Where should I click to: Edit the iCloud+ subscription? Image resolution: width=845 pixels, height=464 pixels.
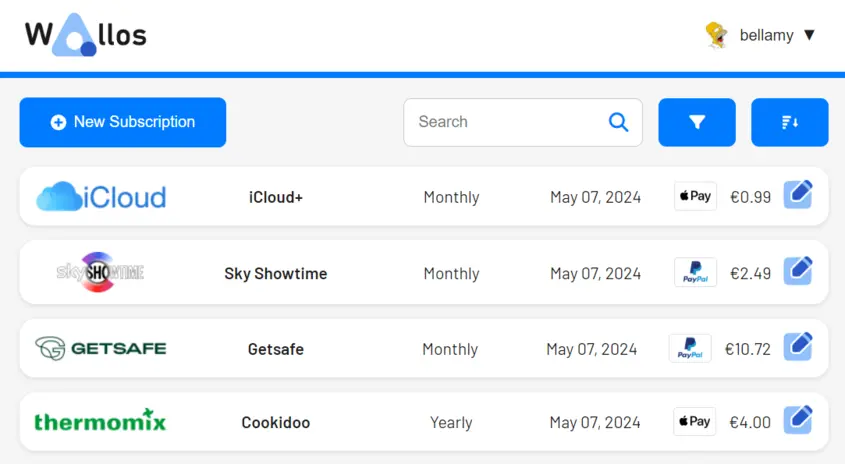coord(797,195)
